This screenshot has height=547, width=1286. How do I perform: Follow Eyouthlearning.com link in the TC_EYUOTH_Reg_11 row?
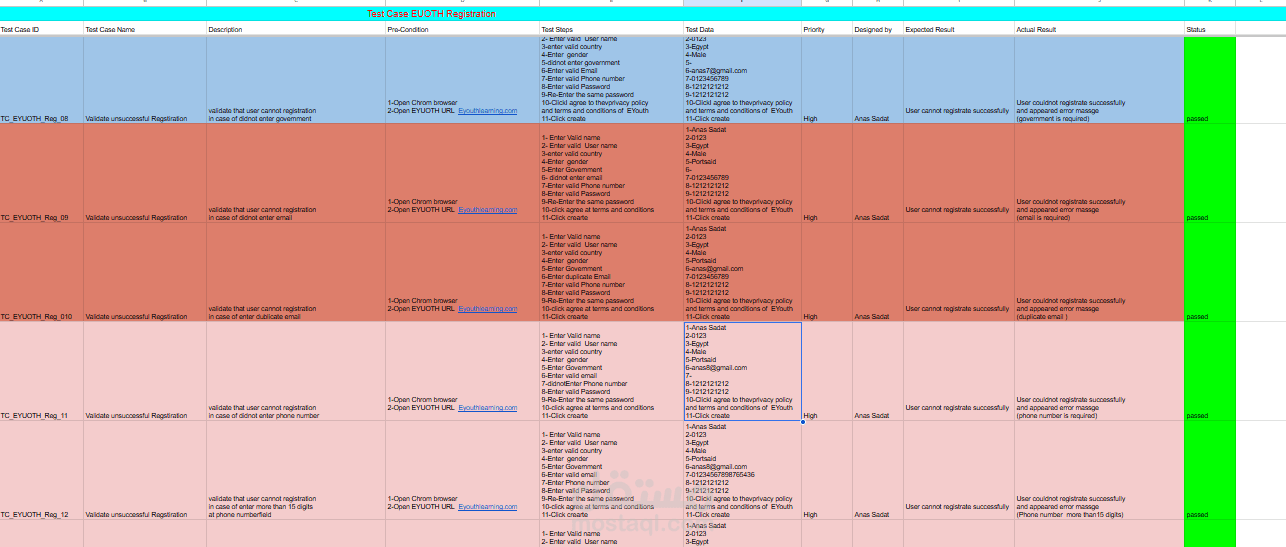(x=488, y=408)
